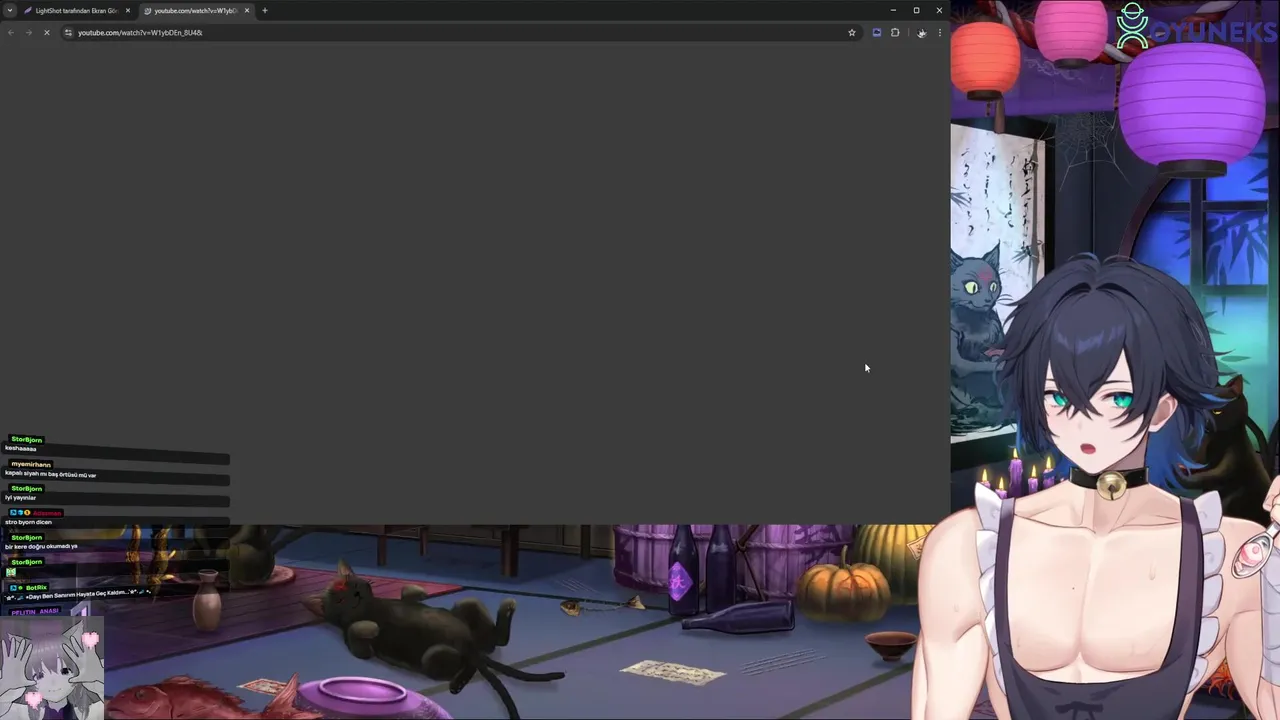Image resolution: width=1280 pixels, height=720 pixels.
Task: Focus the youtube.com address bar URL
Action: [140, 33]
